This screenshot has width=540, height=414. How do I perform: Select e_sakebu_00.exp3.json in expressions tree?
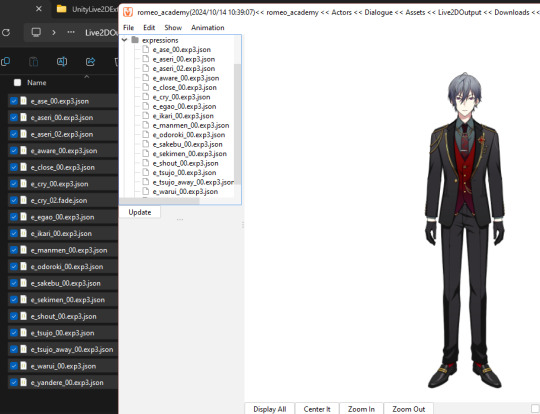pyautogui.click(x=187, y=144)
